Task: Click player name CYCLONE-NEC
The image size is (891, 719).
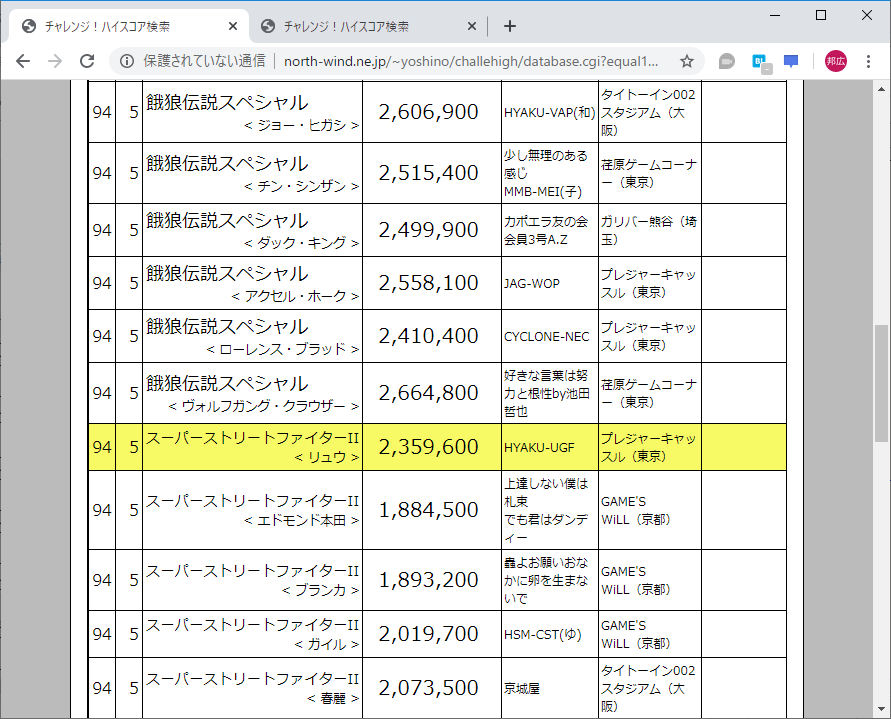Action: pyautogui.click(x=546, y=336)
